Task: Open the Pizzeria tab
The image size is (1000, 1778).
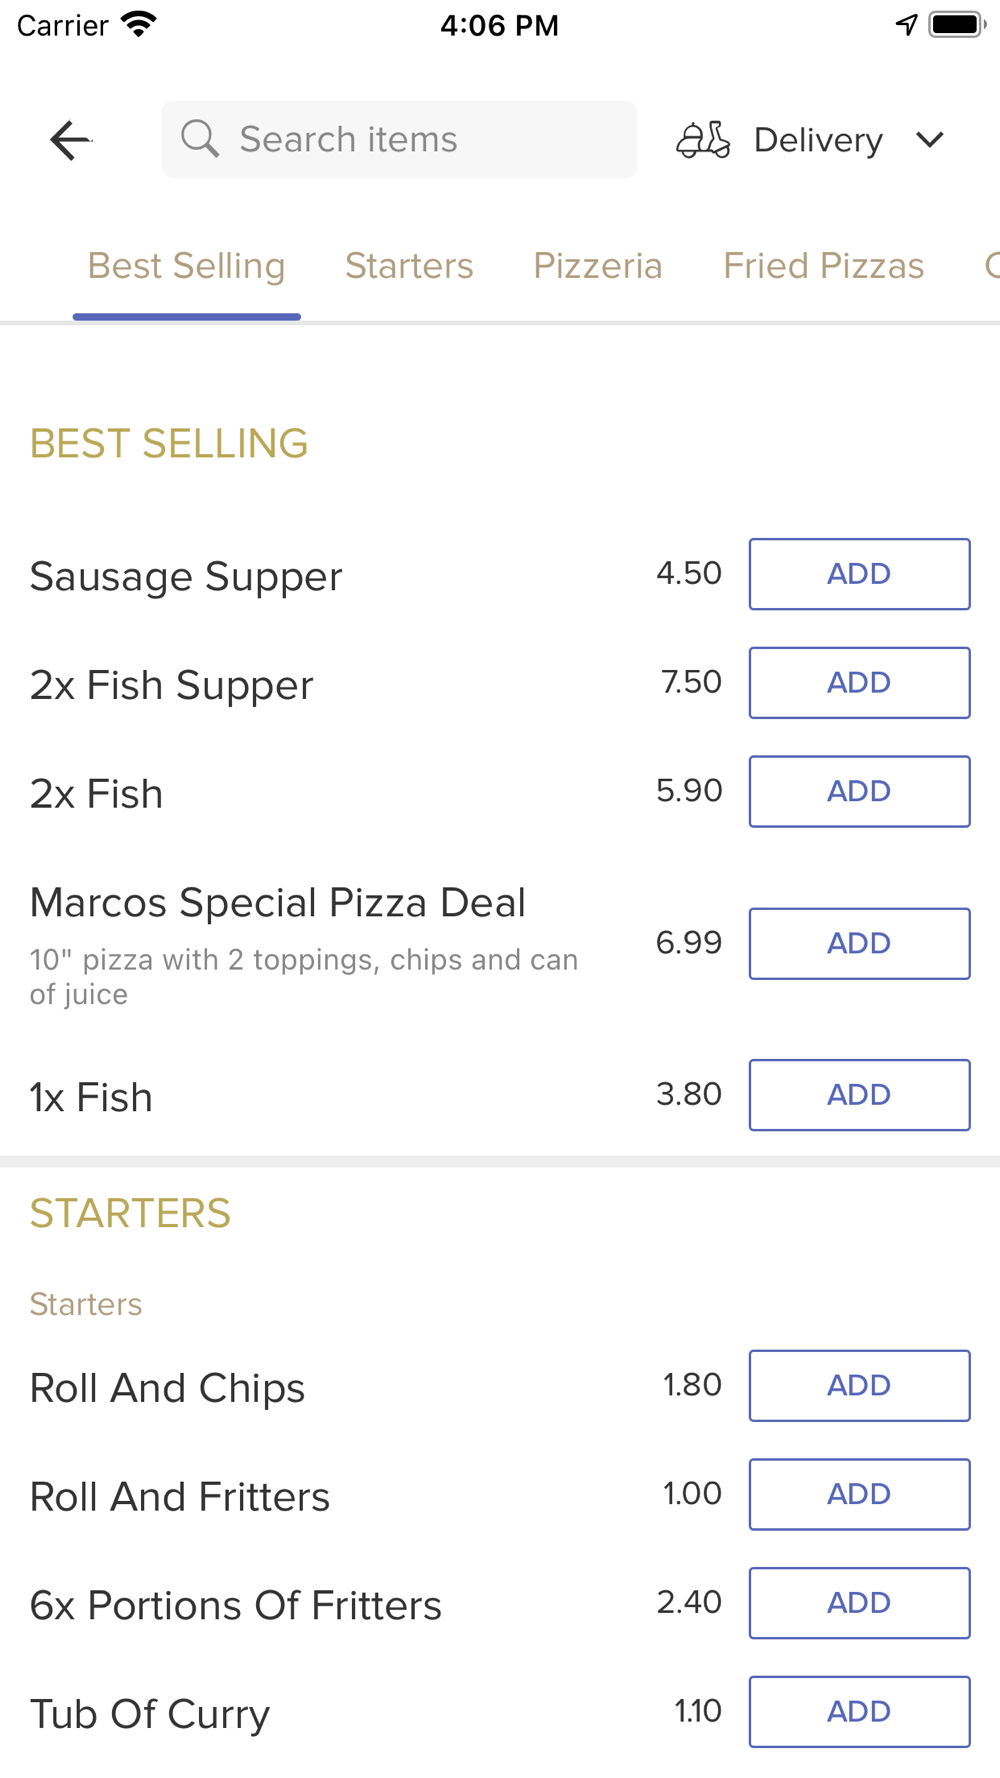Action: pyautogui.click(x=598, y=266)
